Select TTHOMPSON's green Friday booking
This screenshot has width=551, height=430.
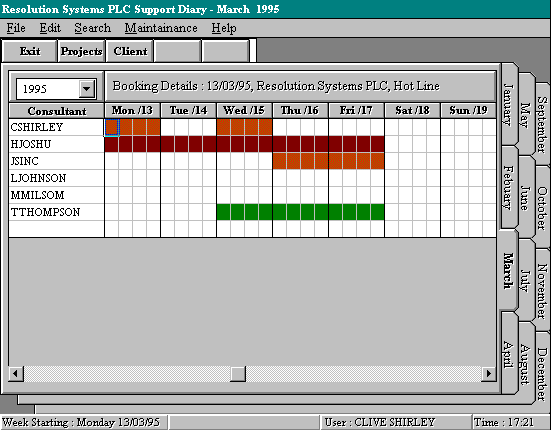pyautogui.click(x=356, y=212)
